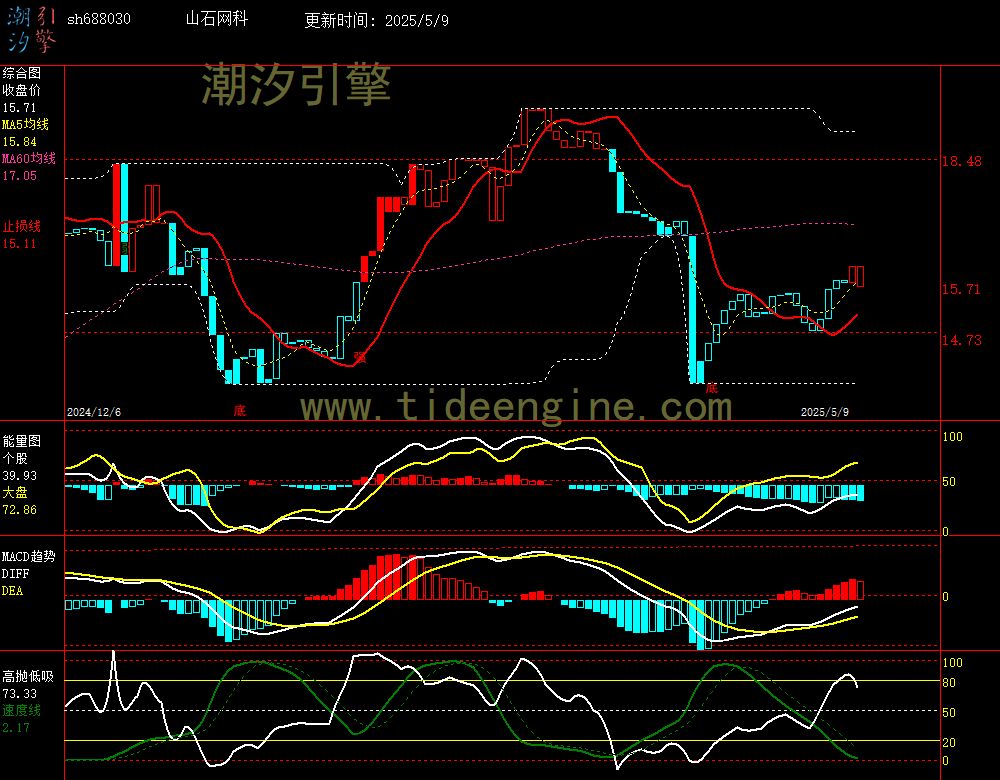Click the 0 axis label of MACD panel
The width and height of the screenshot is (1000, 780).
945,596
